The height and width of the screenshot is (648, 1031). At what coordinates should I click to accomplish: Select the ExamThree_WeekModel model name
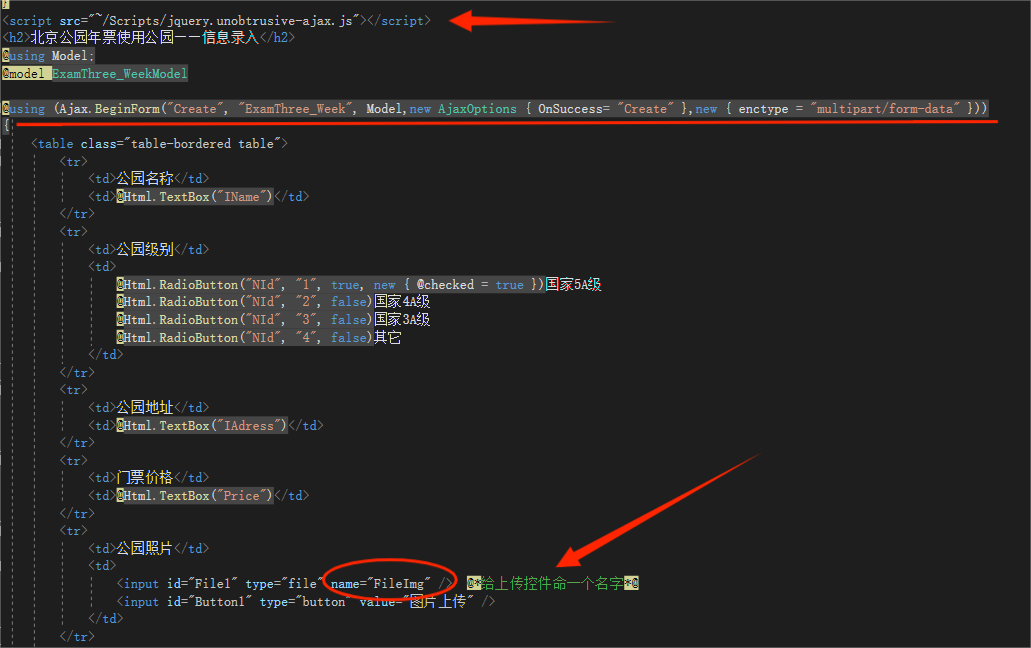(120, 74)
